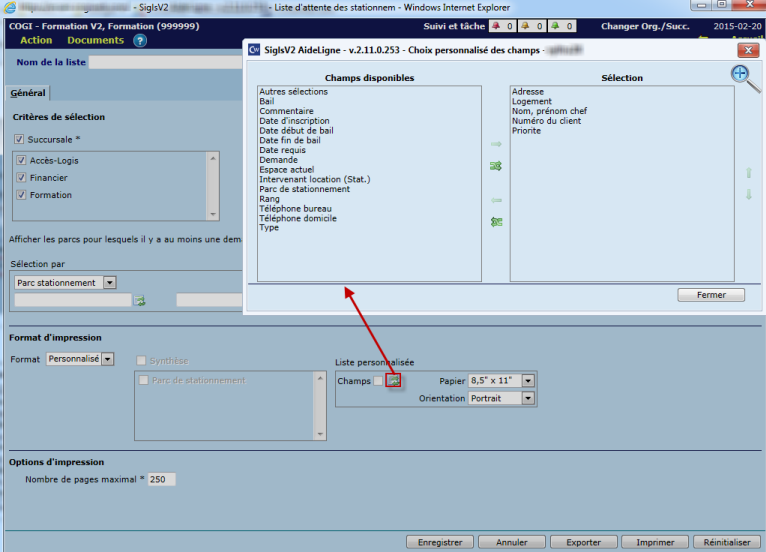Open the Papier size dropdown
The height and width of the screenshot is (552, 766).
(x=528, y=381)
